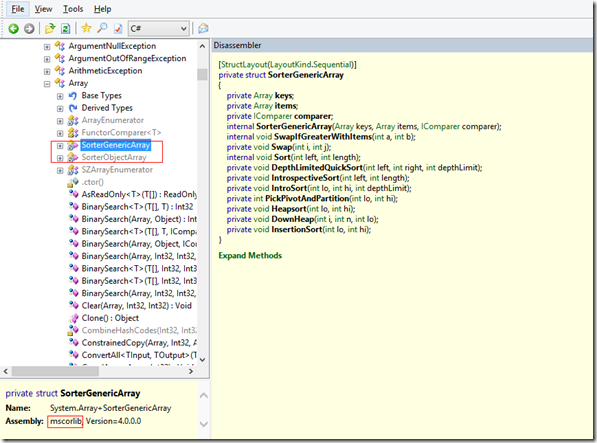This screenshot has height=443, width=597.
Task: Click the Base Types arrow icon
Action: point(73,96)
